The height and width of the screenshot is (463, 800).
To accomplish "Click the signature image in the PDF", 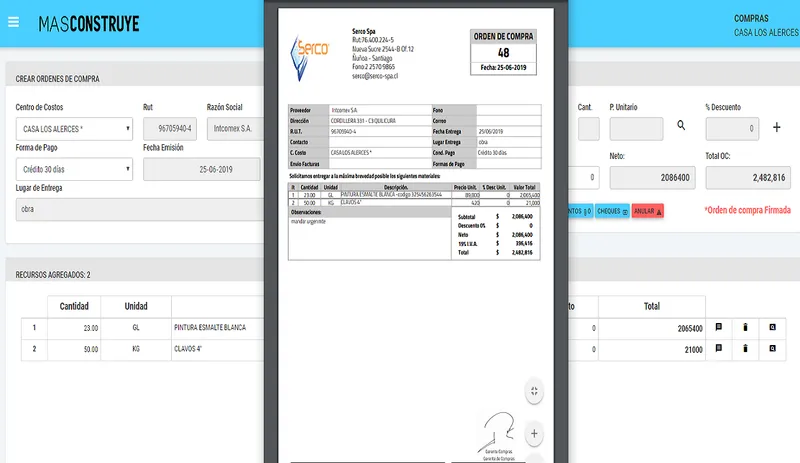I will pyautogui.click(x=497, y=431).
